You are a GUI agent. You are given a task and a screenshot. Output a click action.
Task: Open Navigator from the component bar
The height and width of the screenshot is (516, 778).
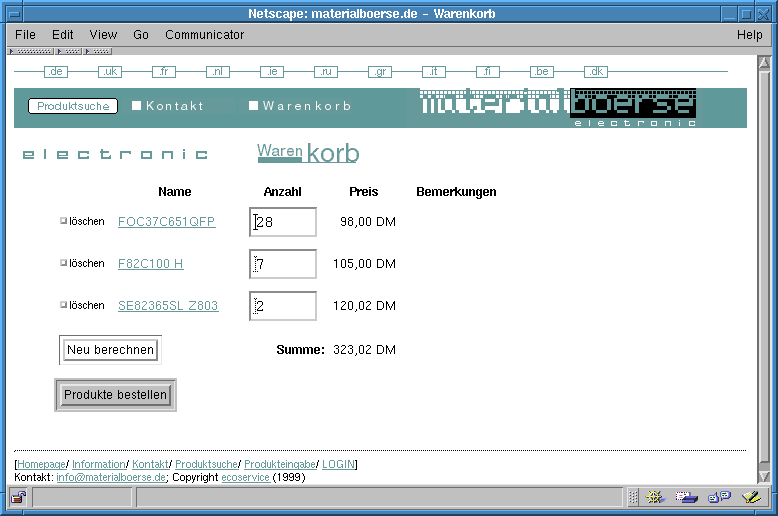[x=656, y=497]
